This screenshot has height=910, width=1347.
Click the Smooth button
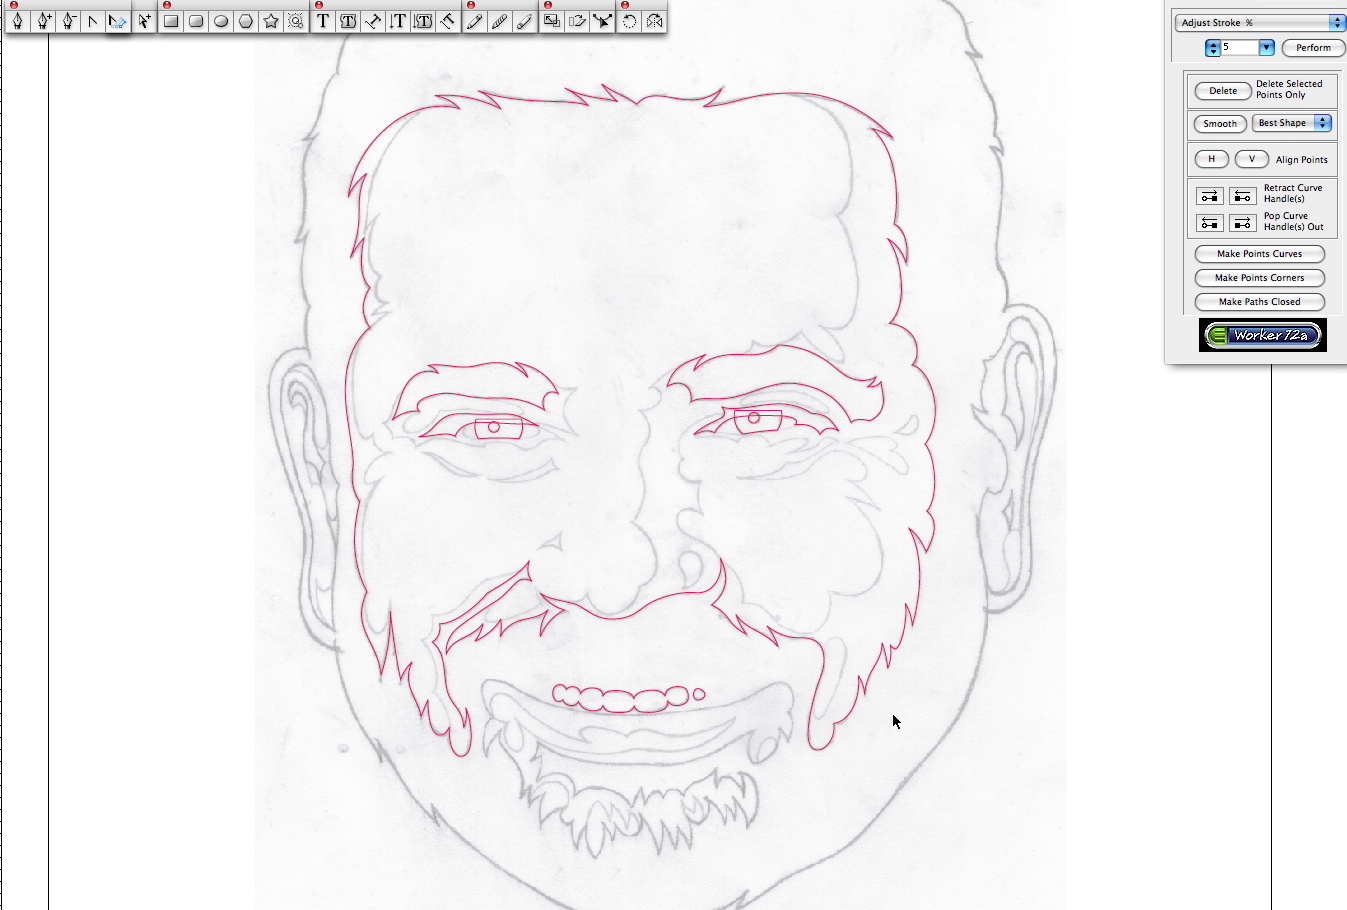coord(1220,124)
